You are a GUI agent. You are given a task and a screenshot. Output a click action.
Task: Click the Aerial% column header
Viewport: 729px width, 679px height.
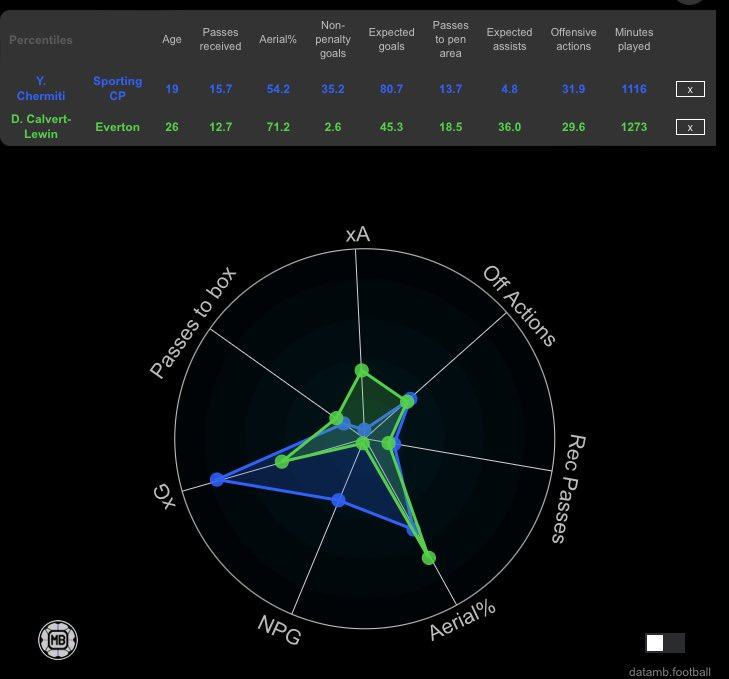click(278, 40)
